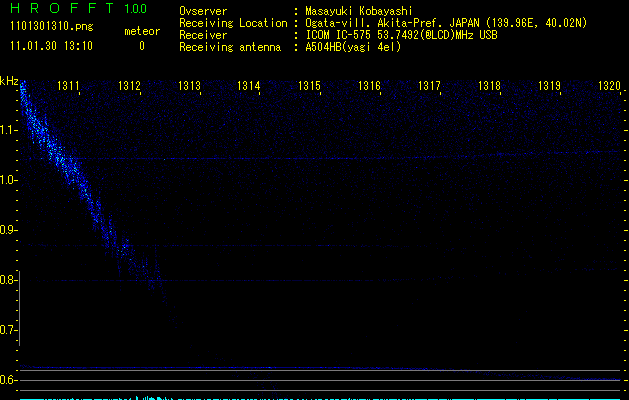Click the 0.9 kHz axis label

pos(8,230)
